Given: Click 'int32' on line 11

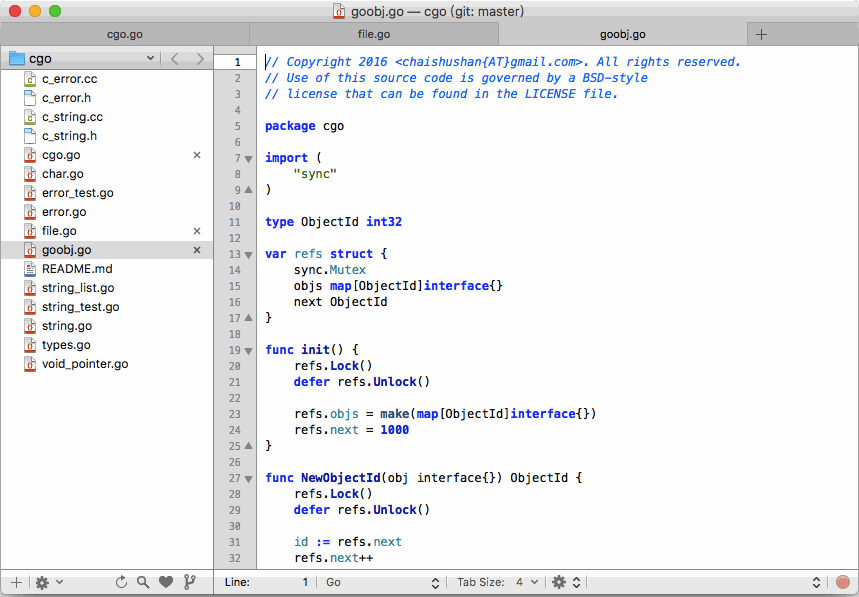Looking at the screenshot, I should coord(384,222).
